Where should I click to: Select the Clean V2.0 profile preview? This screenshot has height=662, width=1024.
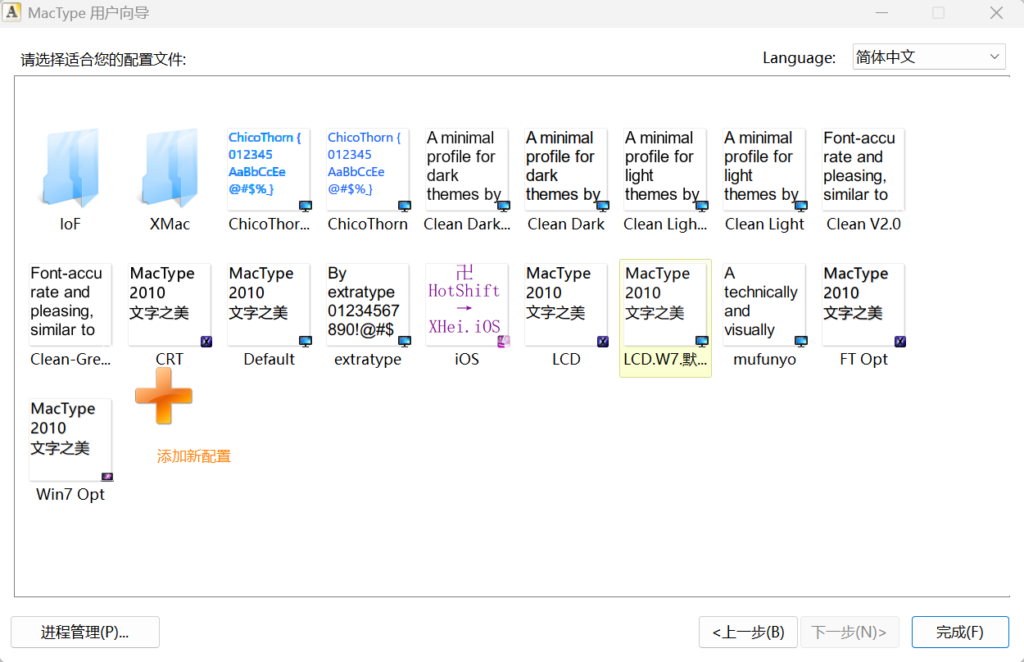click(x=863, y=170)
